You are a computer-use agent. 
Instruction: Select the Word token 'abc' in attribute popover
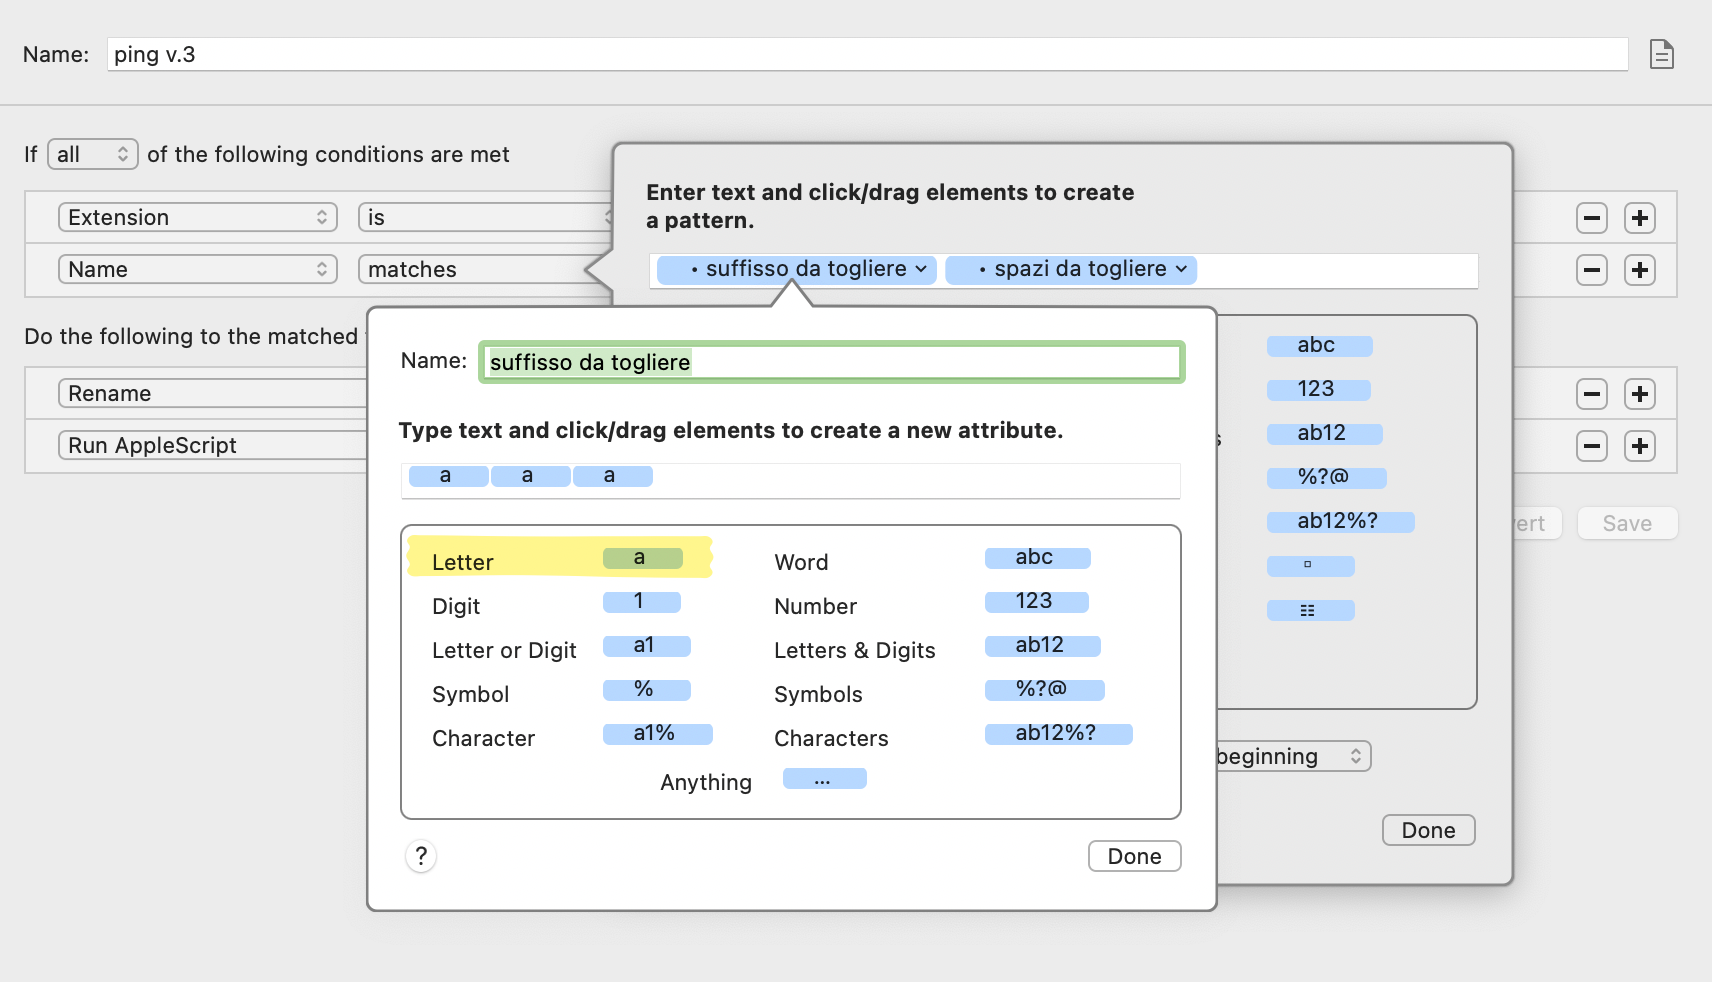tap(1038, 558)
